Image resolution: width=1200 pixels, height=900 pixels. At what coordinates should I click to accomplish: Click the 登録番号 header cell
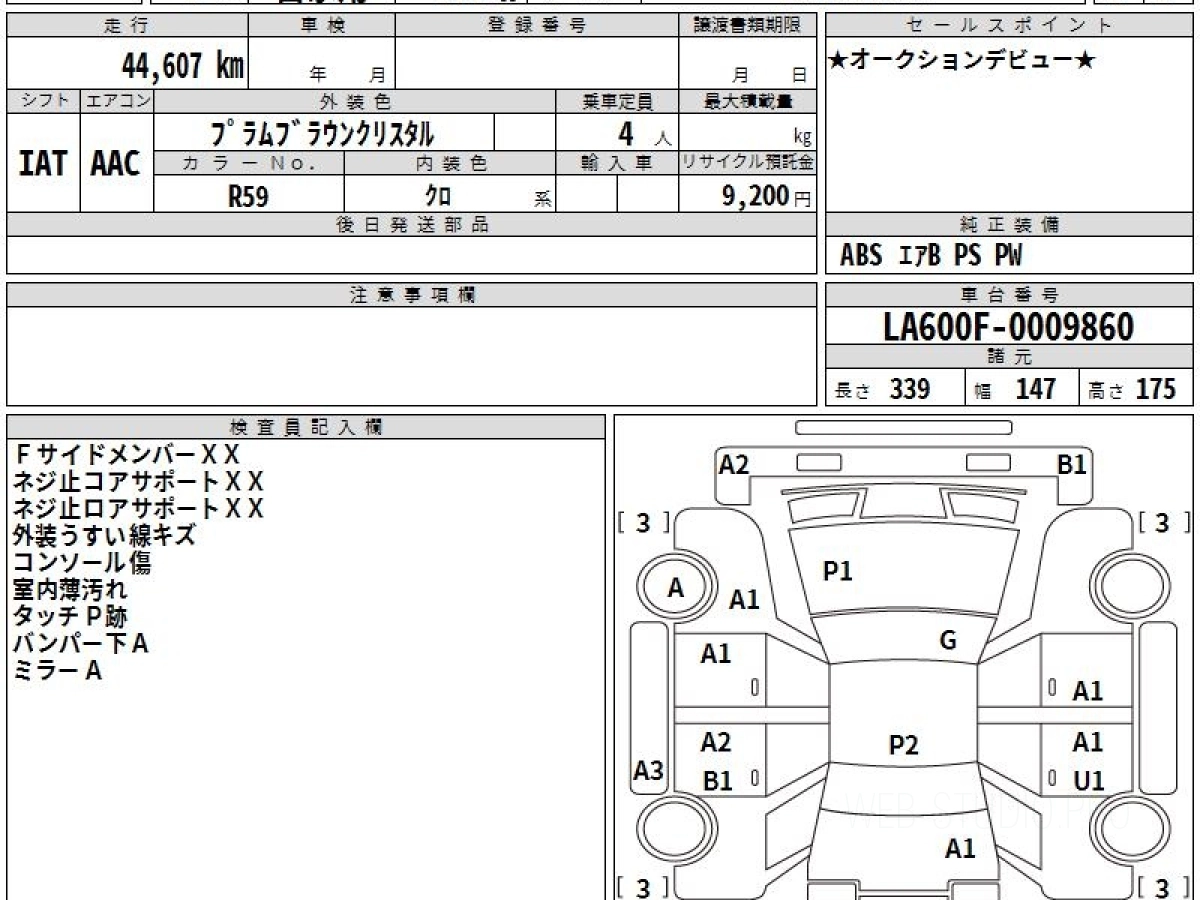(x=536, y=25)
